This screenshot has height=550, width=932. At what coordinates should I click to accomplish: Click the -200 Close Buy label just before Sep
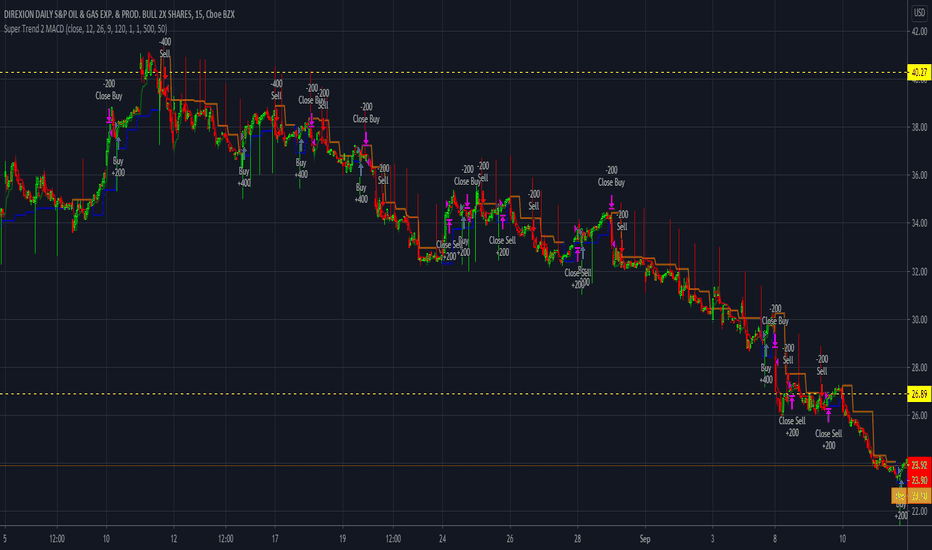[611, 177]
